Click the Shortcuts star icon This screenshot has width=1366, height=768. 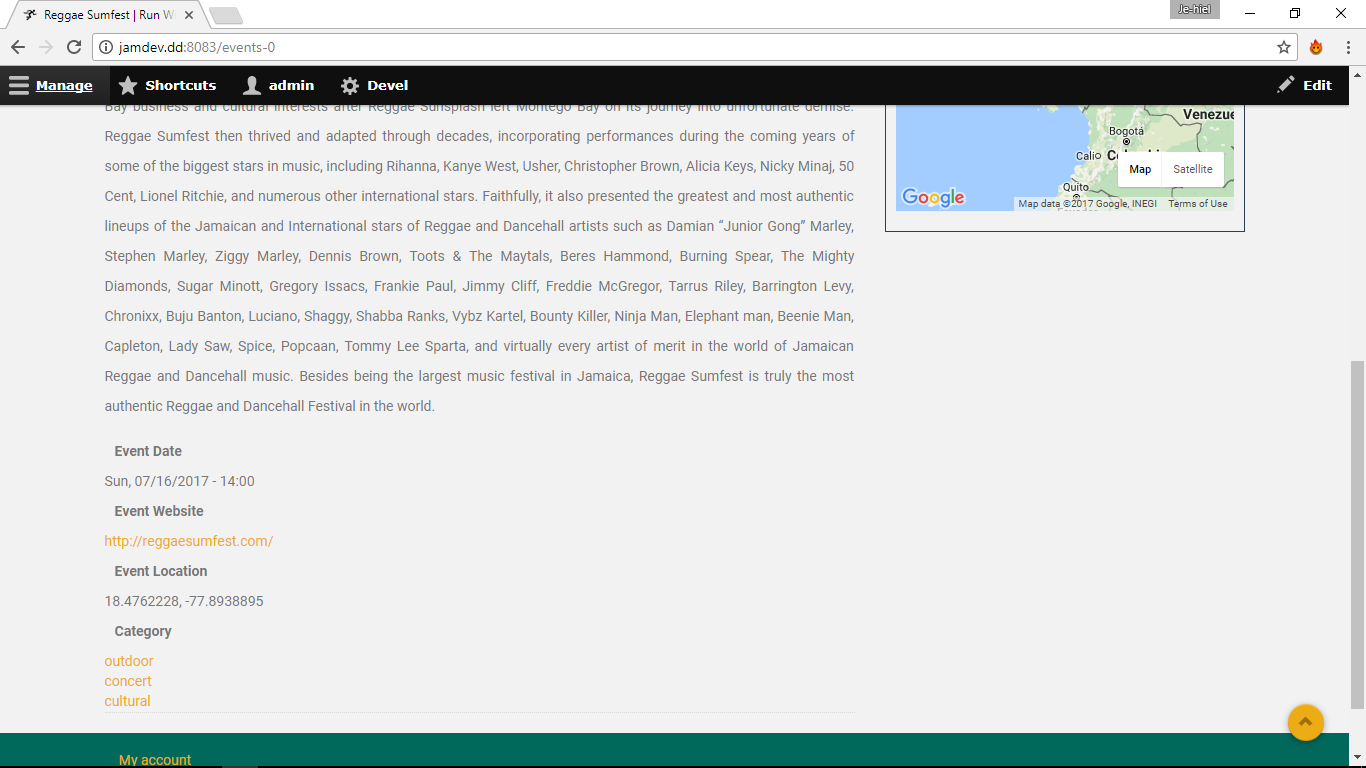tap(128, 85)
